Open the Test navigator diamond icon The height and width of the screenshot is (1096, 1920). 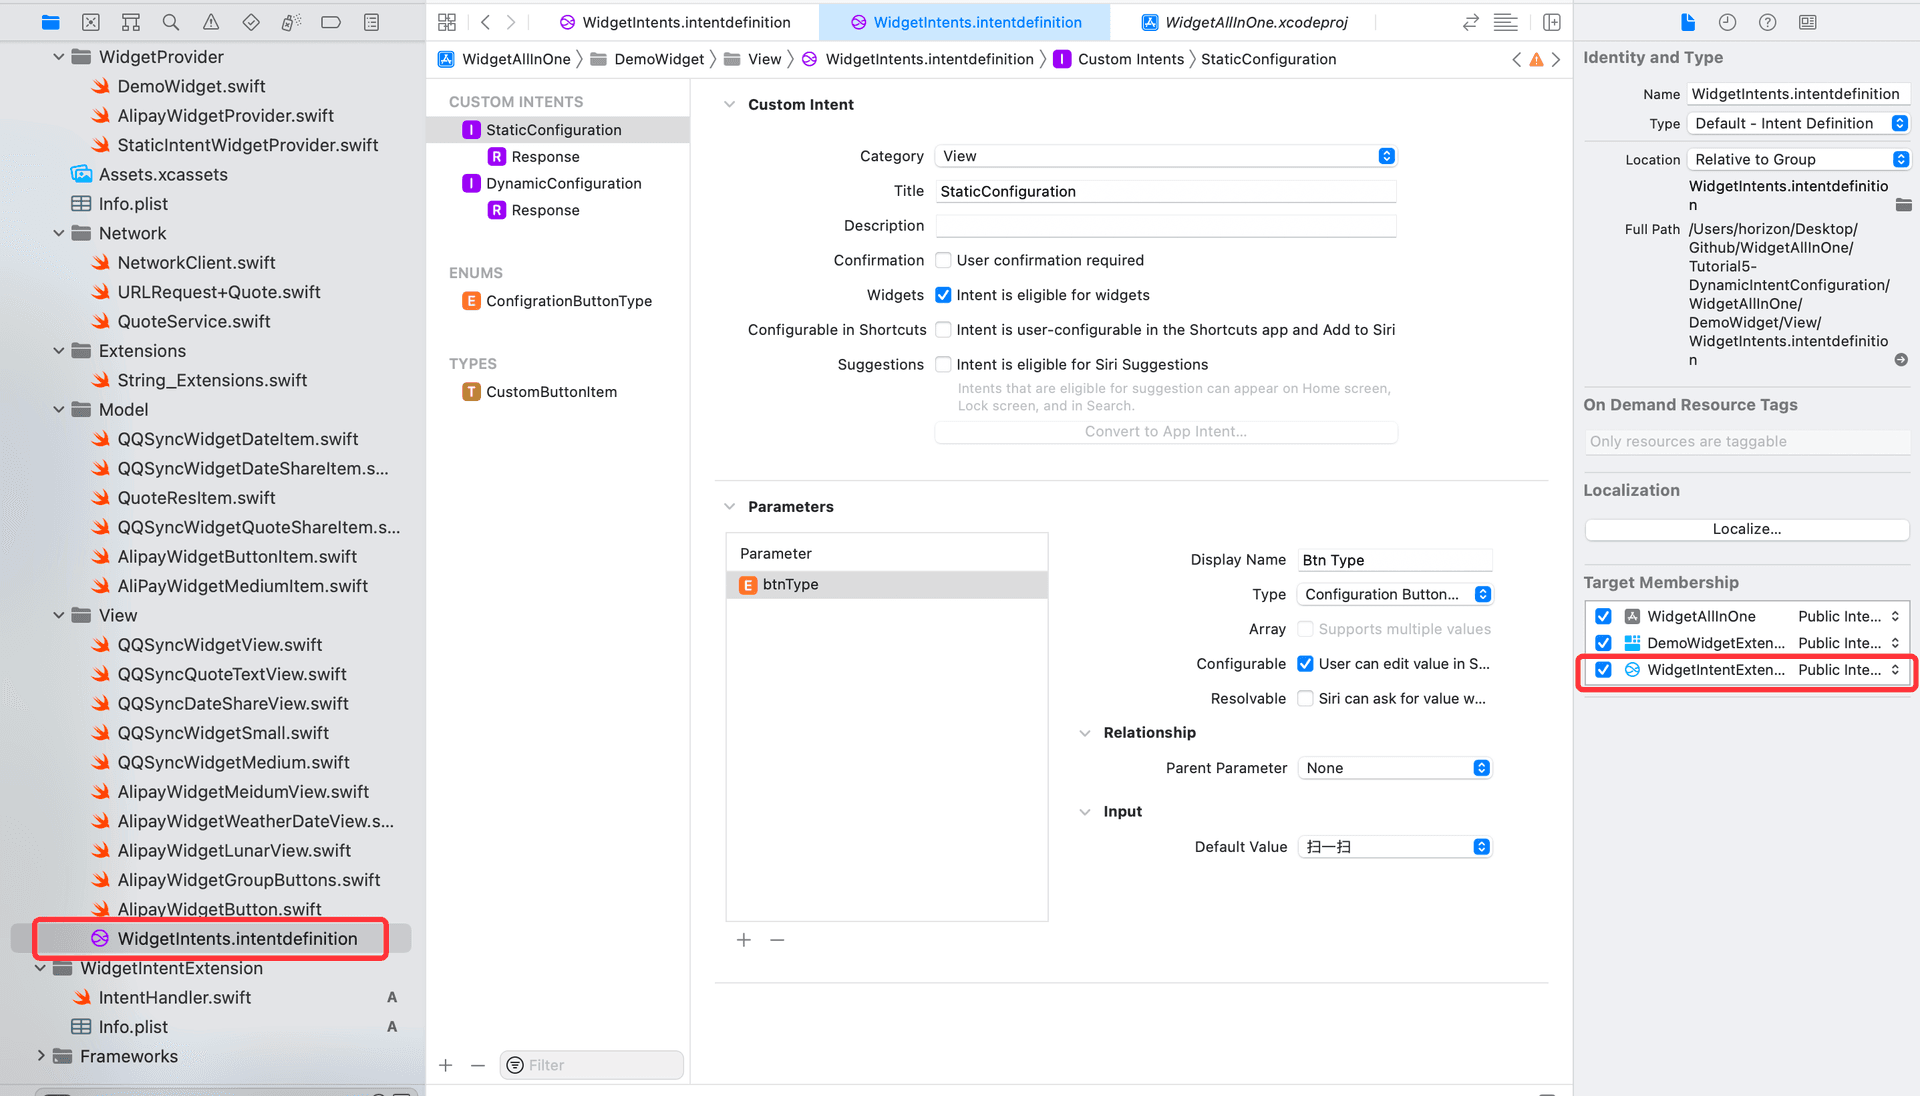click(251, 22)
